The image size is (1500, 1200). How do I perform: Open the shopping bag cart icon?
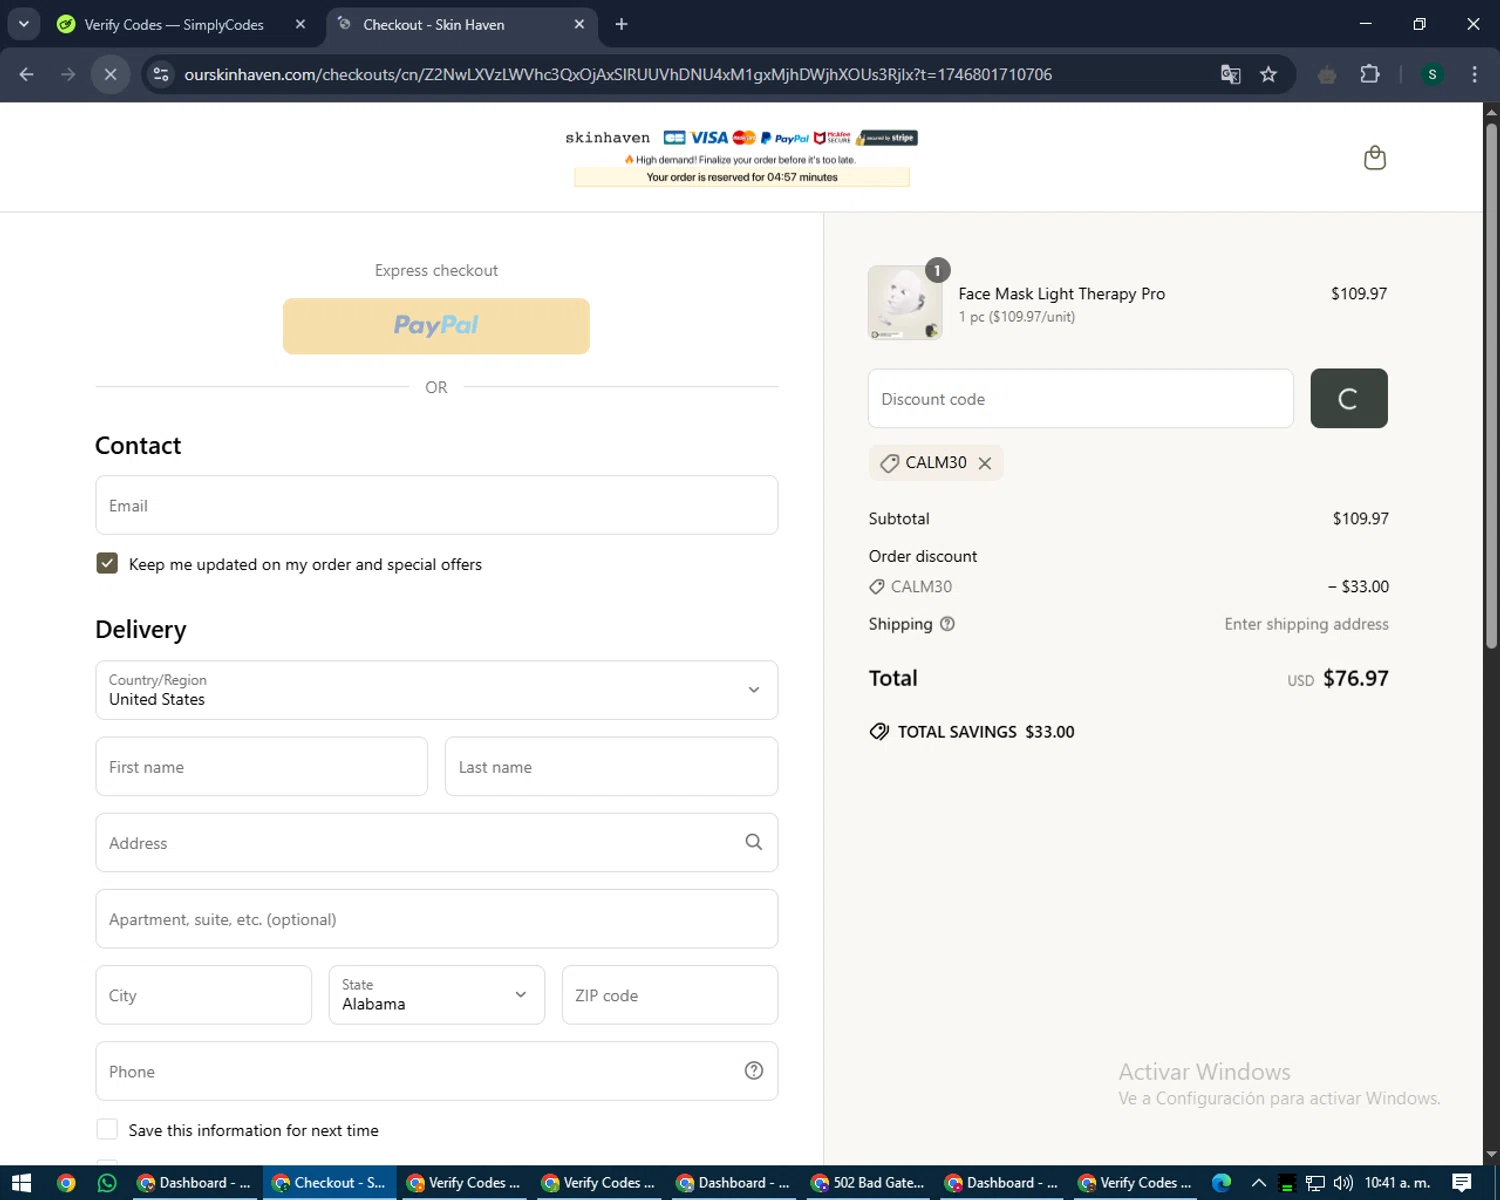tap(1375, 157)
